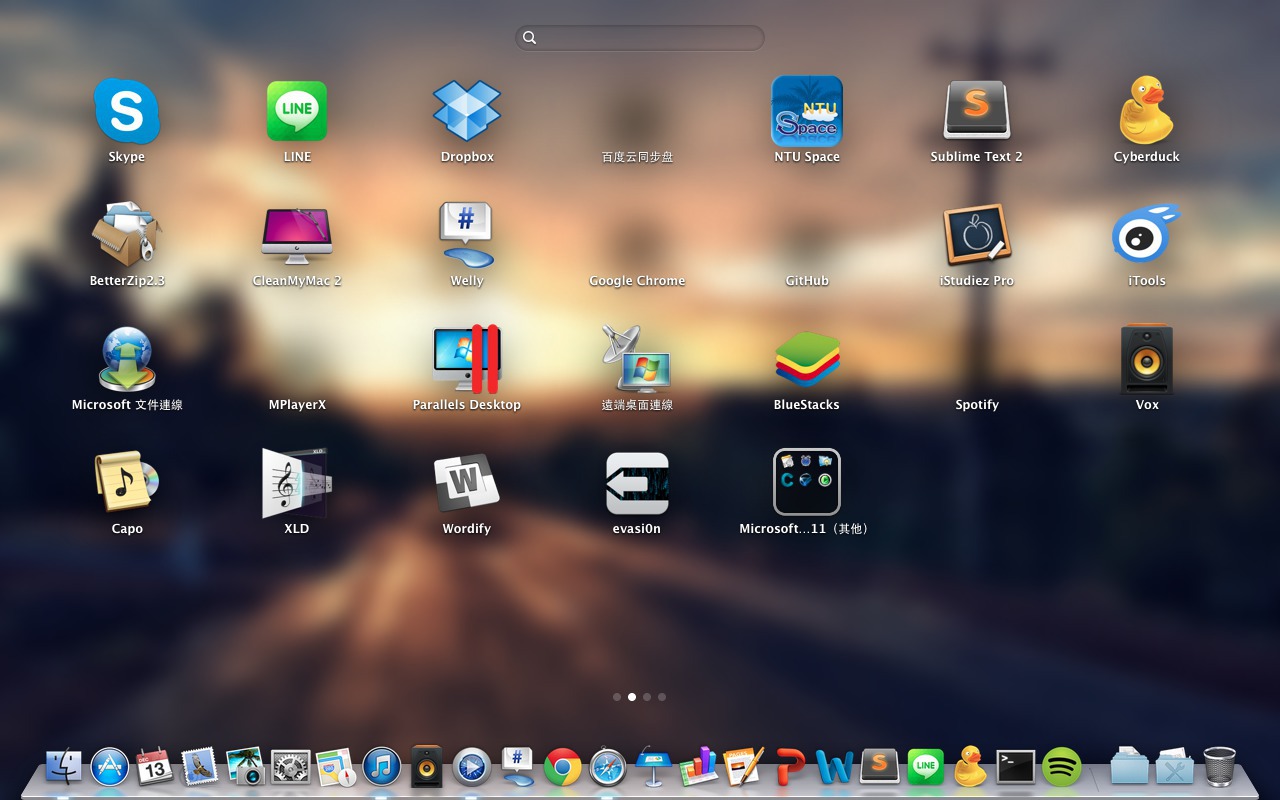This screenshot has height=800, width=1280.
Task: Click the Spotify label in Launchpad grid
Action: pos(977,405)
